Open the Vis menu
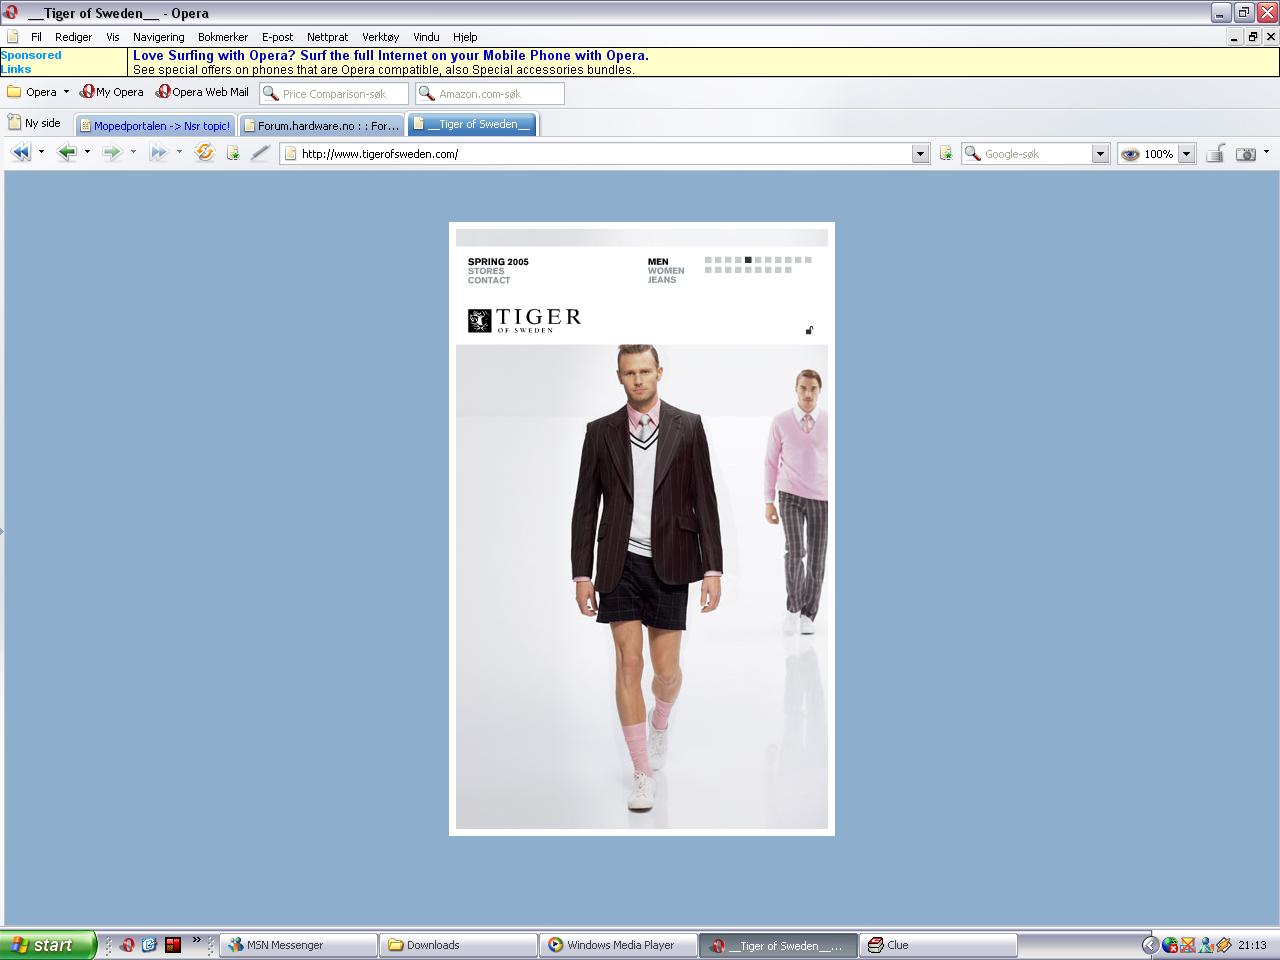 click(113, 37)
